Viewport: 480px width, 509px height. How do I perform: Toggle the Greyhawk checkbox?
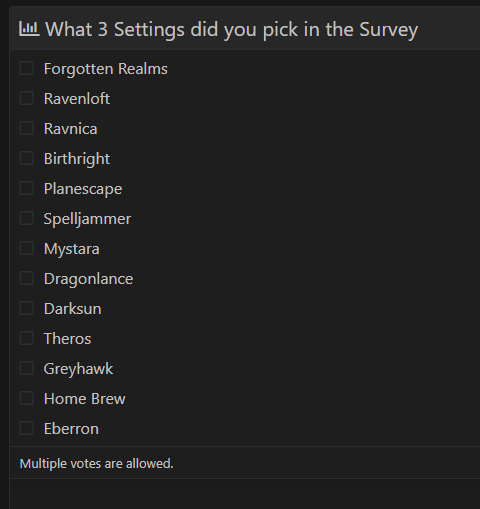(x=27, y=368)
